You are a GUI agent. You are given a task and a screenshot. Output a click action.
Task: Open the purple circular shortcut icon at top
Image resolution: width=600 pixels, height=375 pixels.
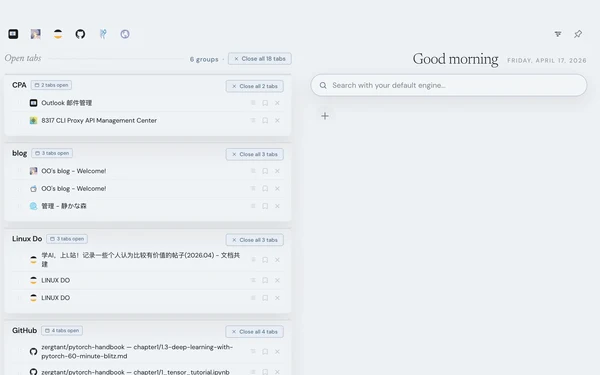click(125, 34)
